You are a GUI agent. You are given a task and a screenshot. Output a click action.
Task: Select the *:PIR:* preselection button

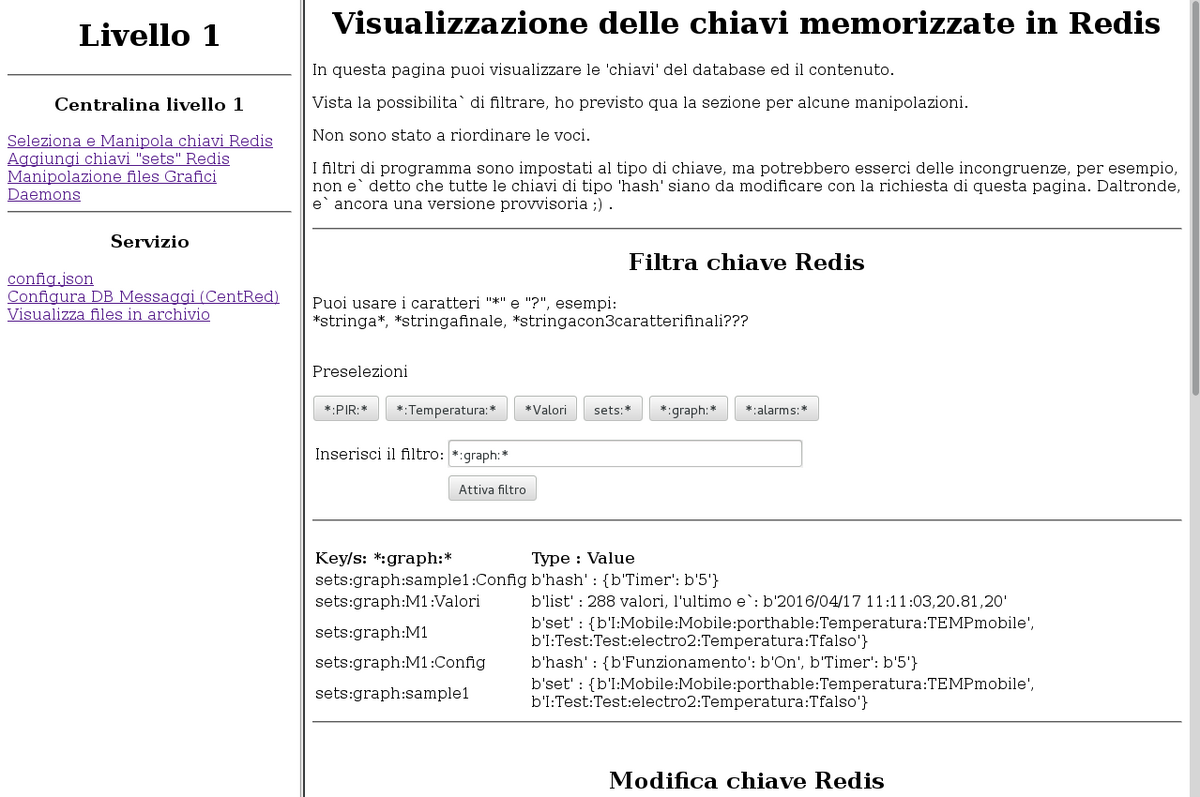click(346, 409)
